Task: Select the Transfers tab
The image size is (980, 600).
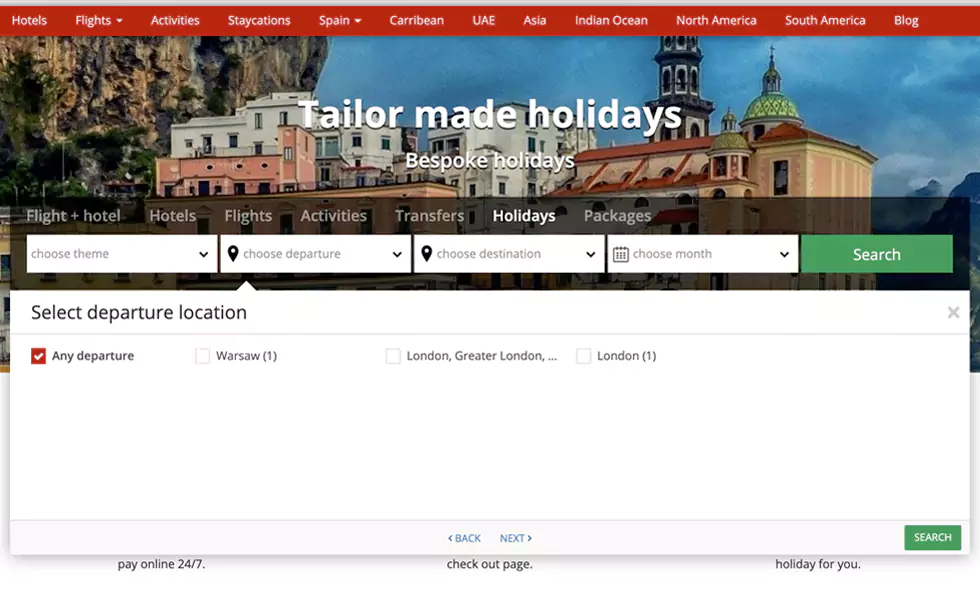Action: pos(430,215)
